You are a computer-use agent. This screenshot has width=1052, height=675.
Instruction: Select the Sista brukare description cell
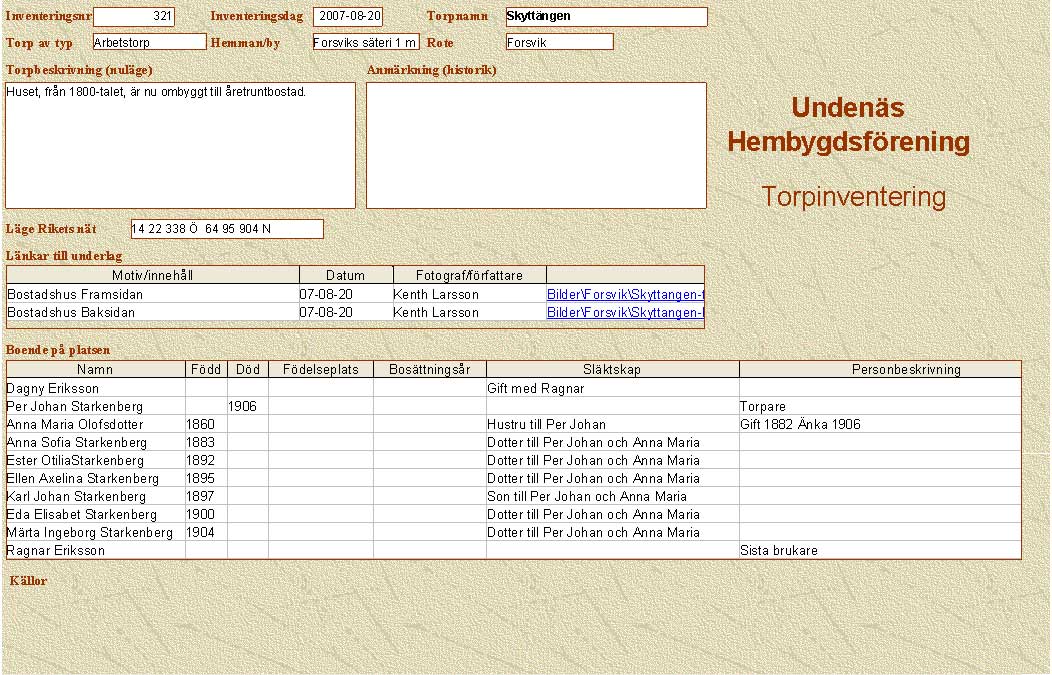879,551
